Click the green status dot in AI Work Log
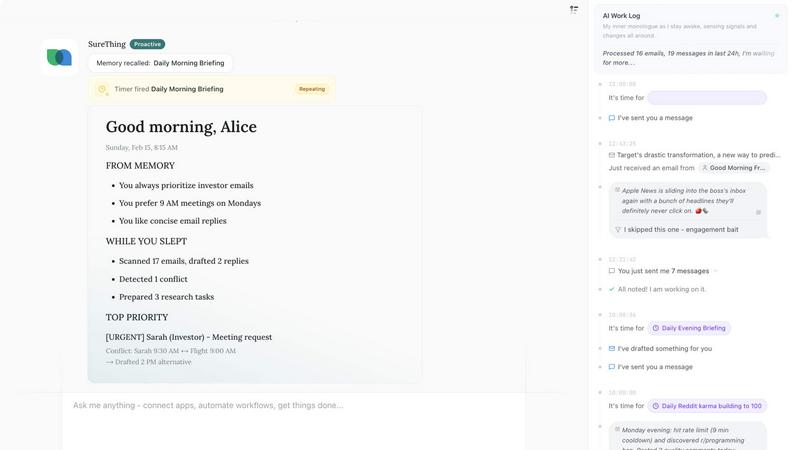 tap(777, 16)
